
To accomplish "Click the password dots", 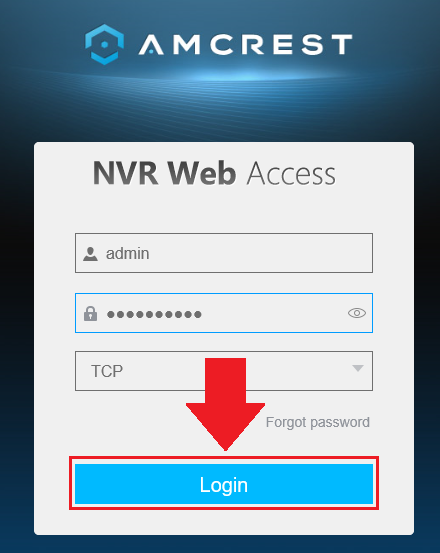I will pyautogui.click(x=154, y=314).
